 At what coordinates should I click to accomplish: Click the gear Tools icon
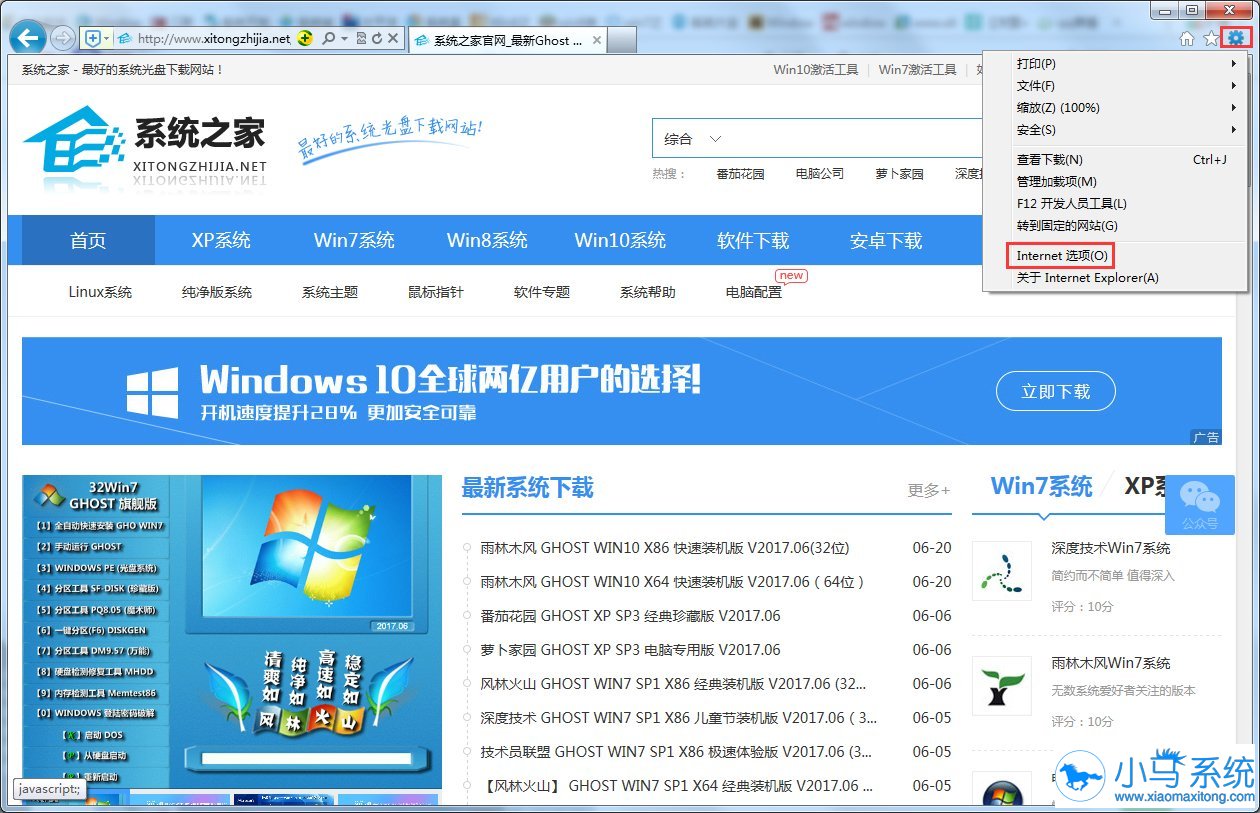click(1237, 38)
